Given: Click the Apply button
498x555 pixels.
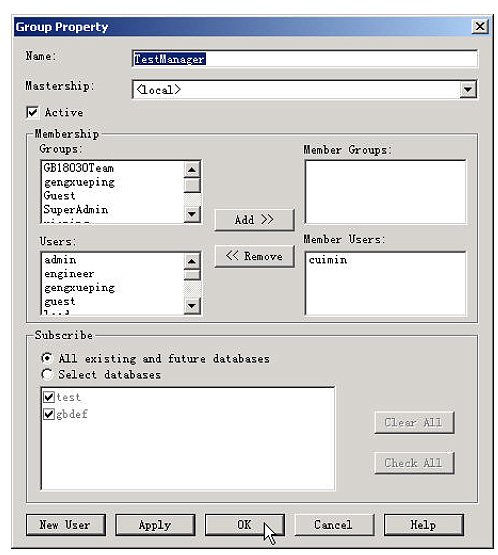Looking at the screenshot, I should click(x=155, y=525).
